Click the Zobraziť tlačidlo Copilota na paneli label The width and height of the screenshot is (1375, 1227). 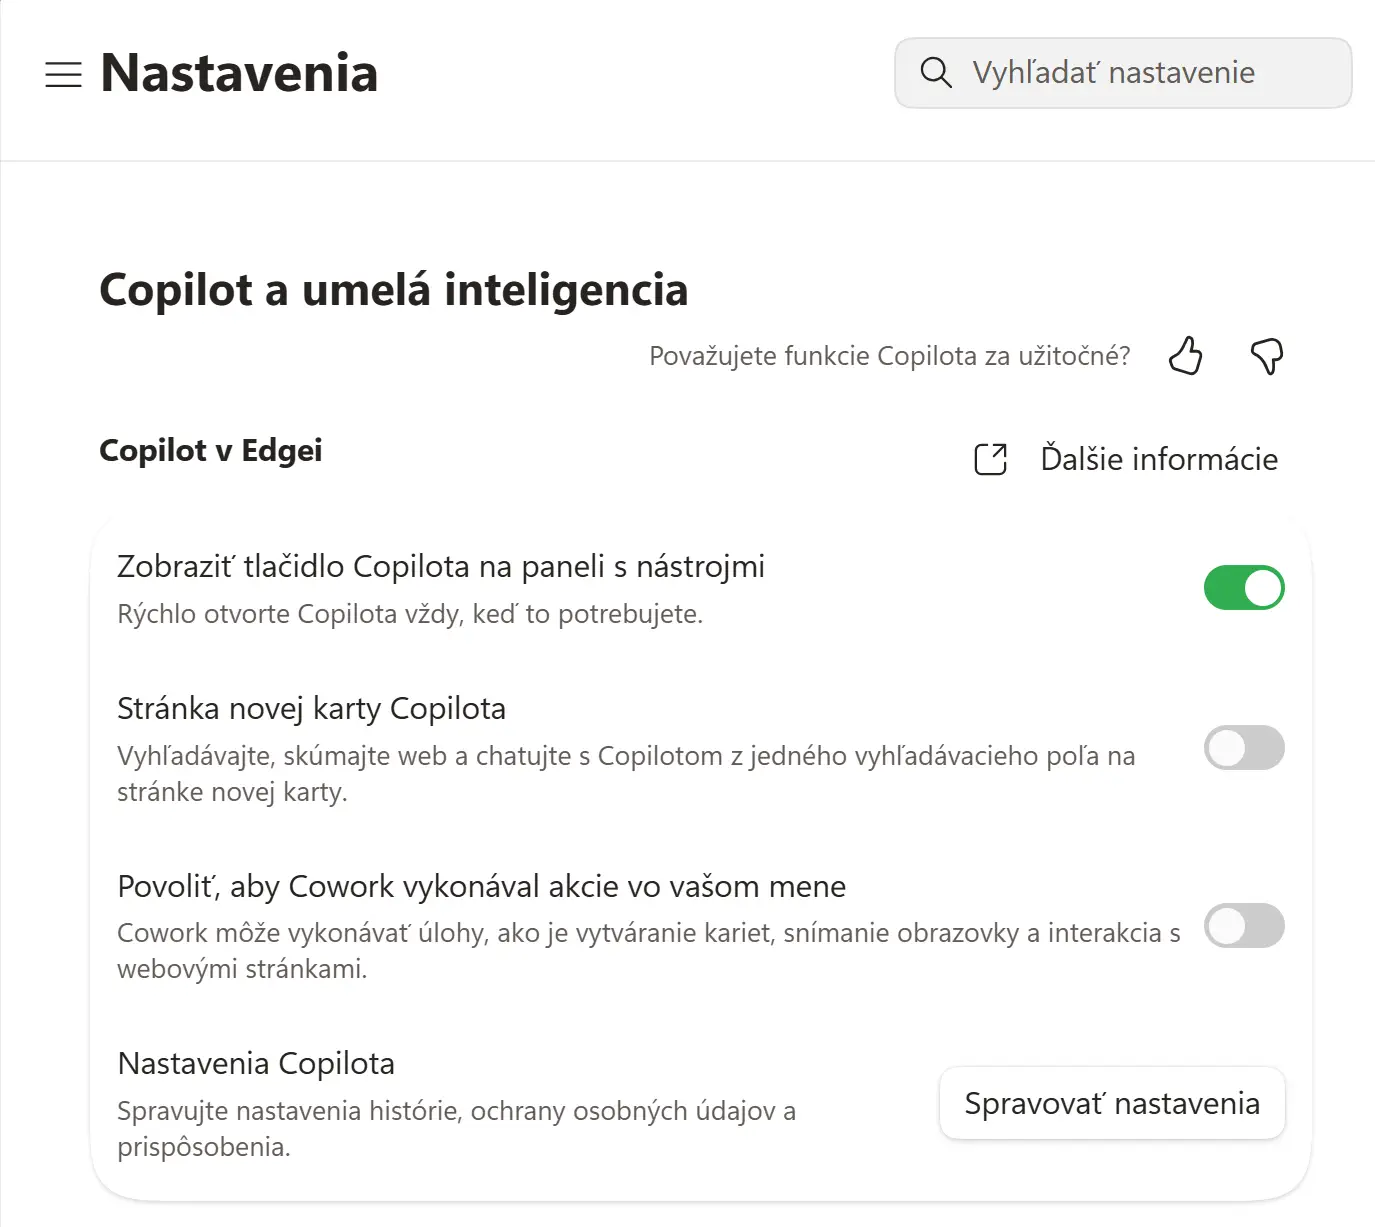(x=441, y=566)
